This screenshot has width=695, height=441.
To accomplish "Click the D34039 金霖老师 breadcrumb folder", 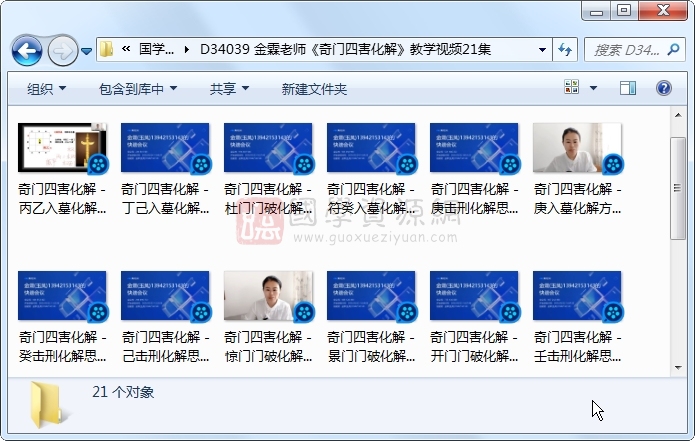I will (x=345, y=49).
